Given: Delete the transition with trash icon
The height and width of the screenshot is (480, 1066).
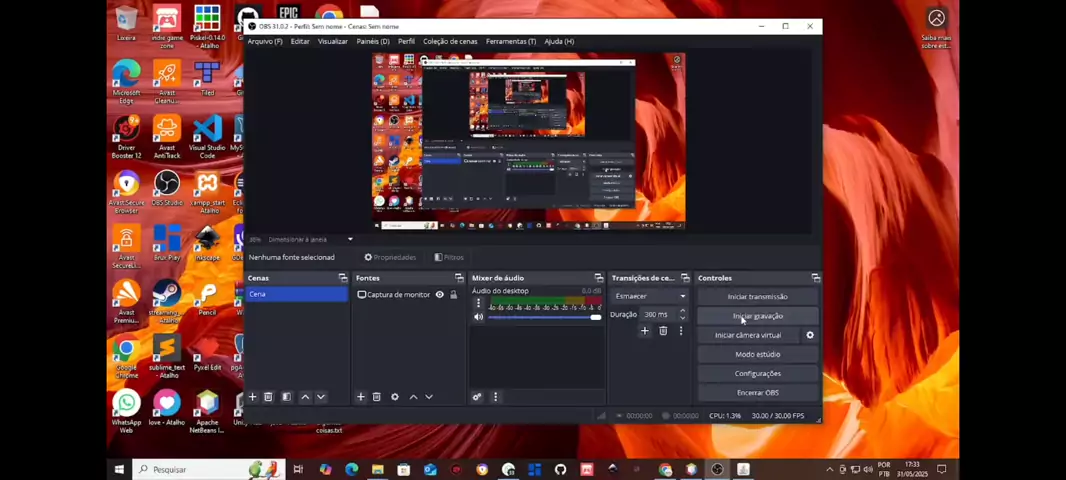Looking at the screenshot, I should point(663,331).
